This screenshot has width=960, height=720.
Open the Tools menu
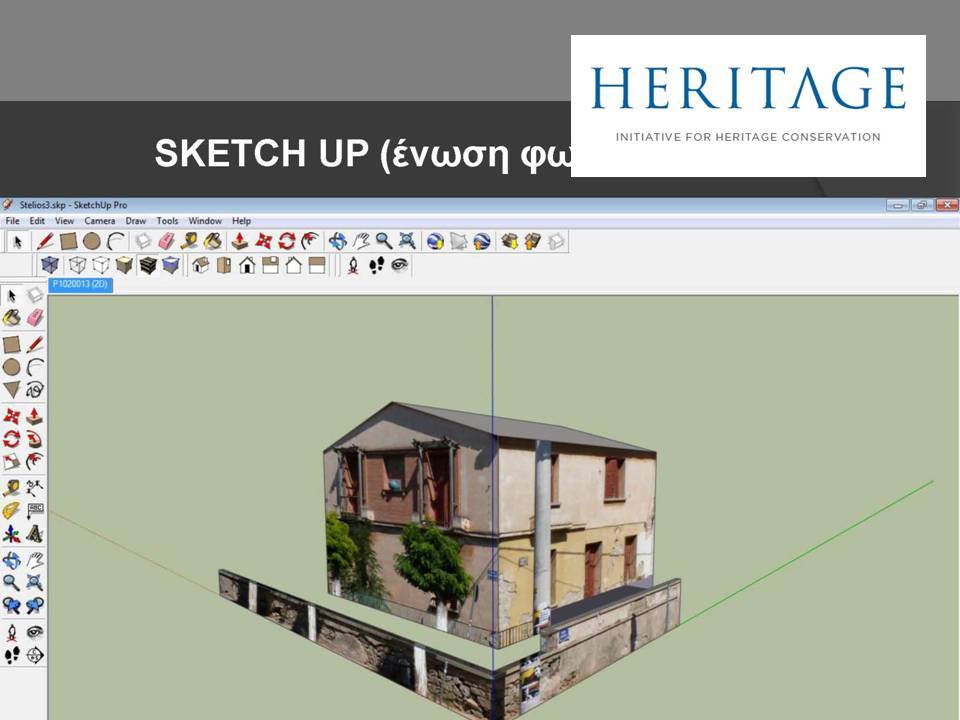tap(167, 221)
